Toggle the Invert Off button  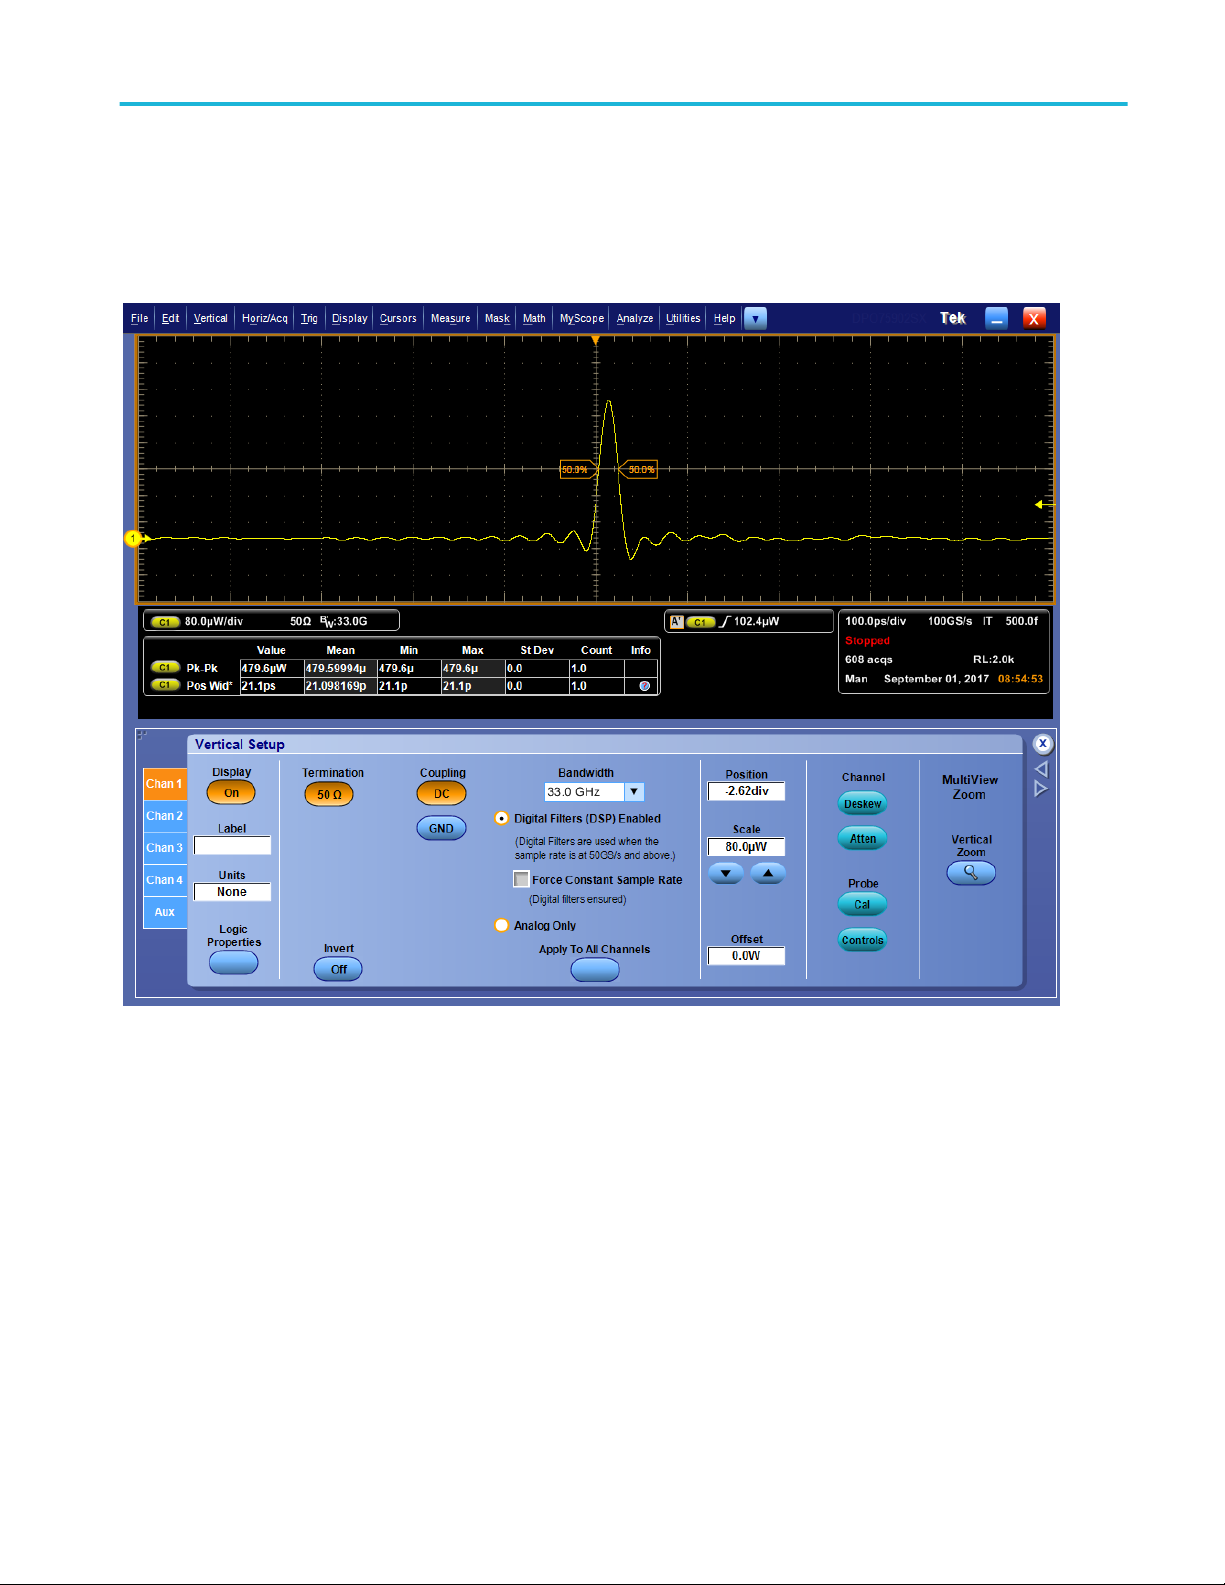(x=339, y=969)
